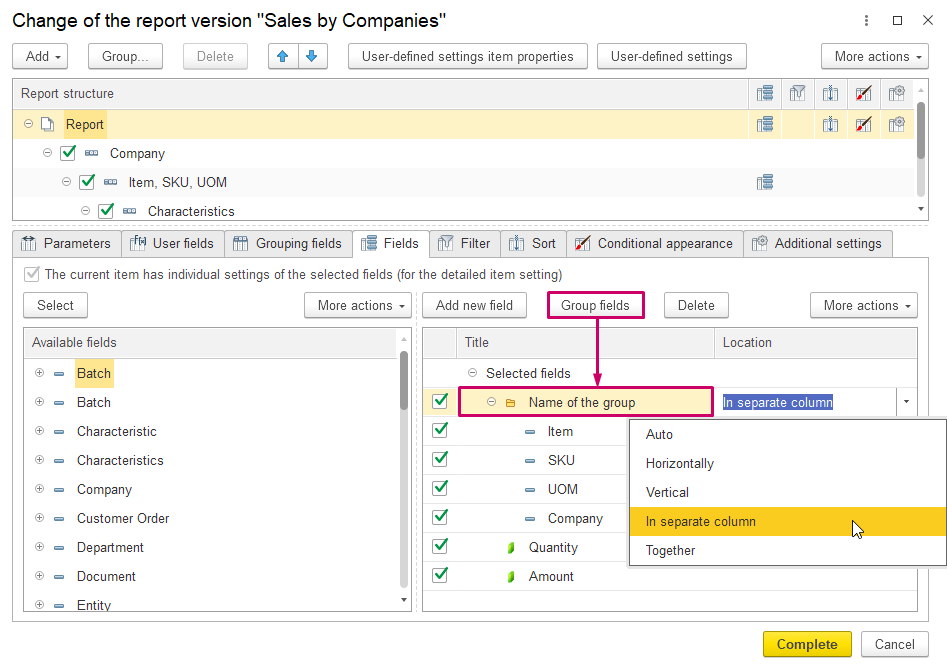The height and width of the screenshot is (667, 947).
Task: Click the Location dropdown arrow
Action: (906, 402)
